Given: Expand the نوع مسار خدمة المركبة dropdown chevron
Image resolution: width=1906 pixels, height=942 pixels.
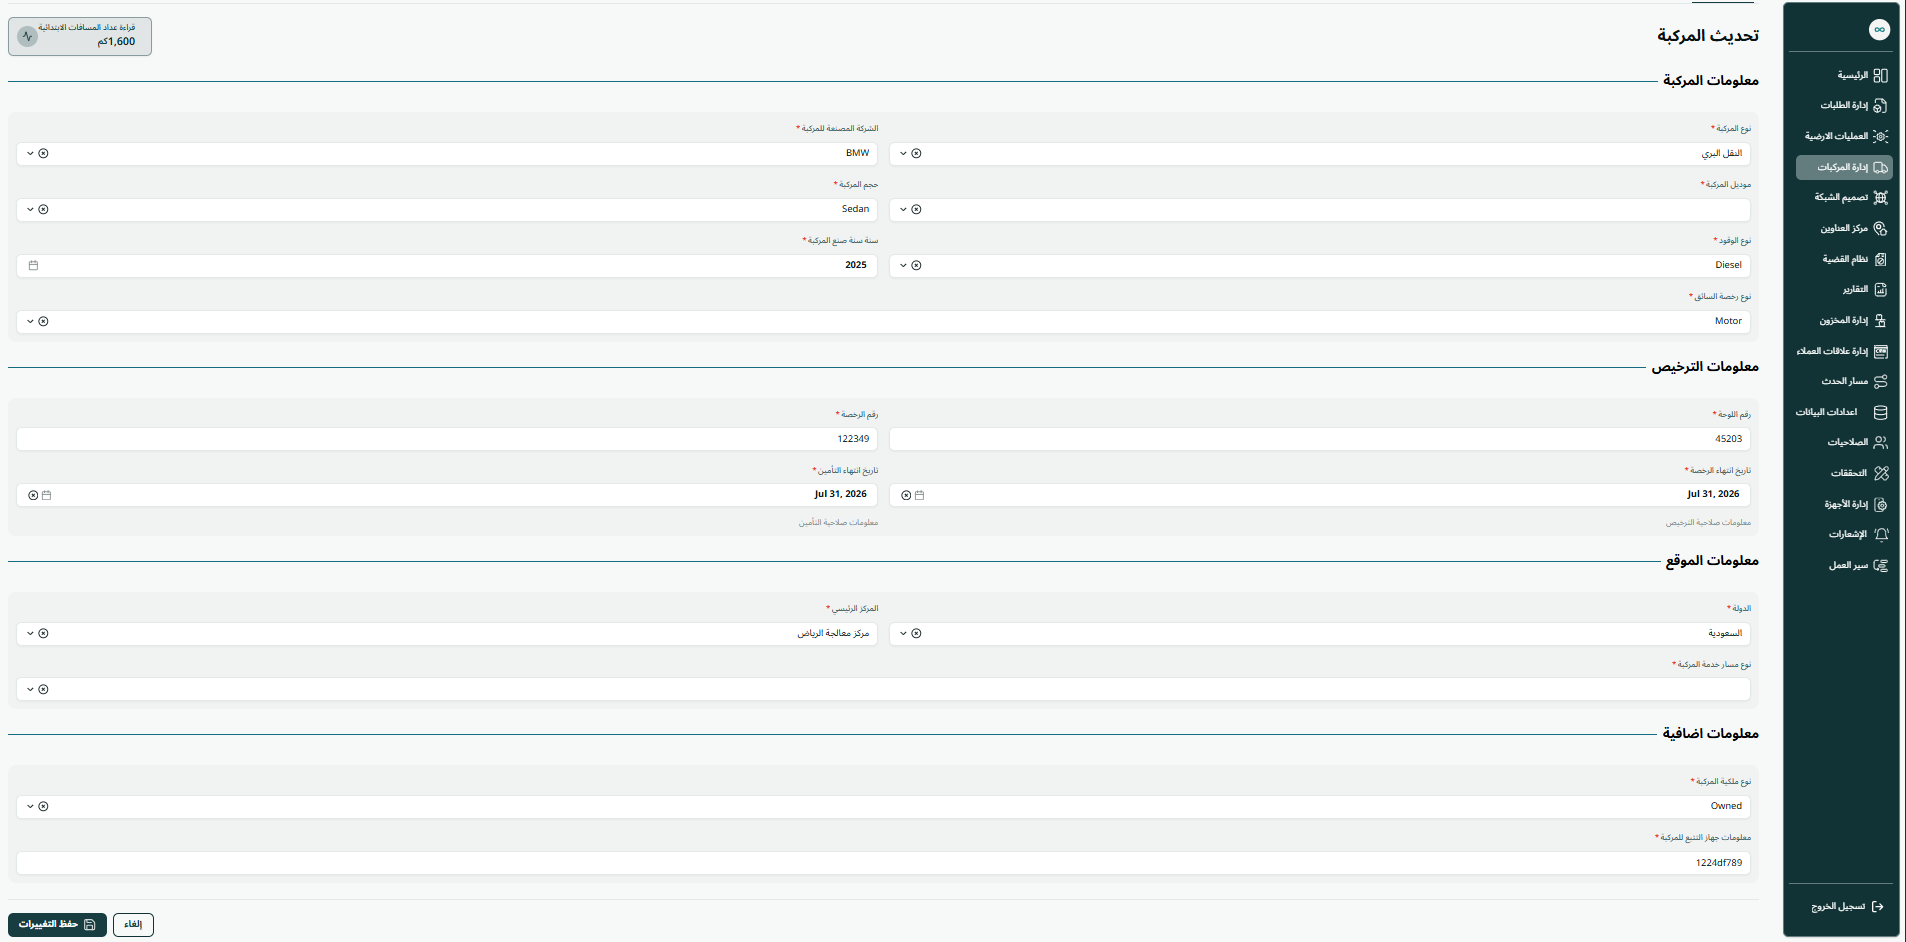Looking at the screenshot, I should tap(30, 689).
